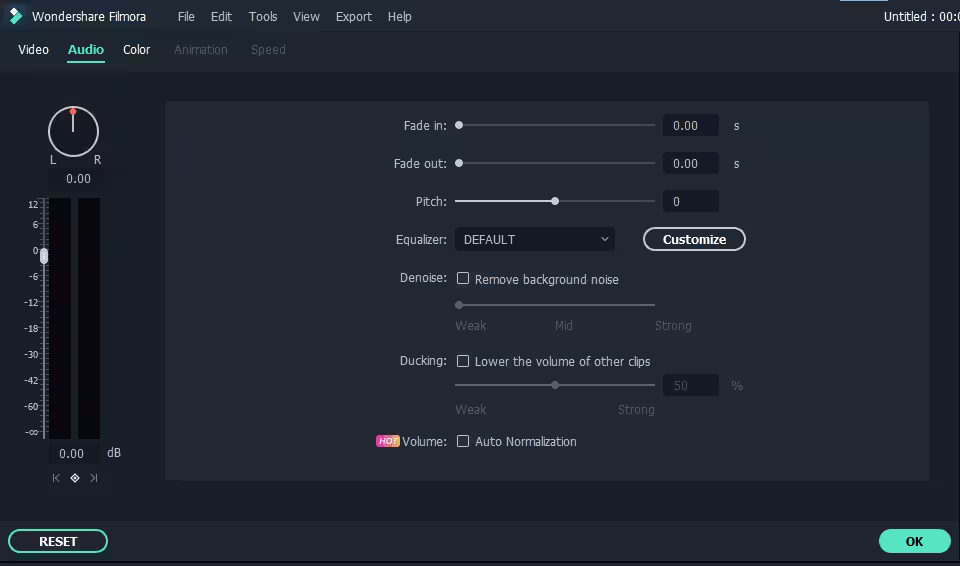Switch to the Video tab
The width and height of the screenshot is (960, 566).
click(x=33, y=49)
